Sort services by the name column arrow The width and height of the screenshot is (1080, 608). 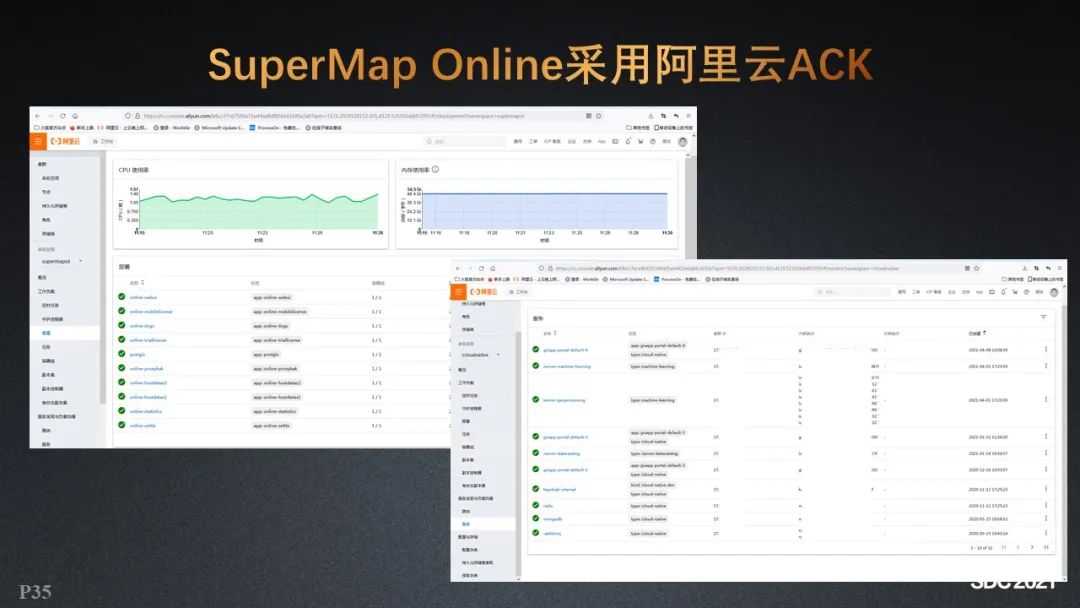pos(555,333)
